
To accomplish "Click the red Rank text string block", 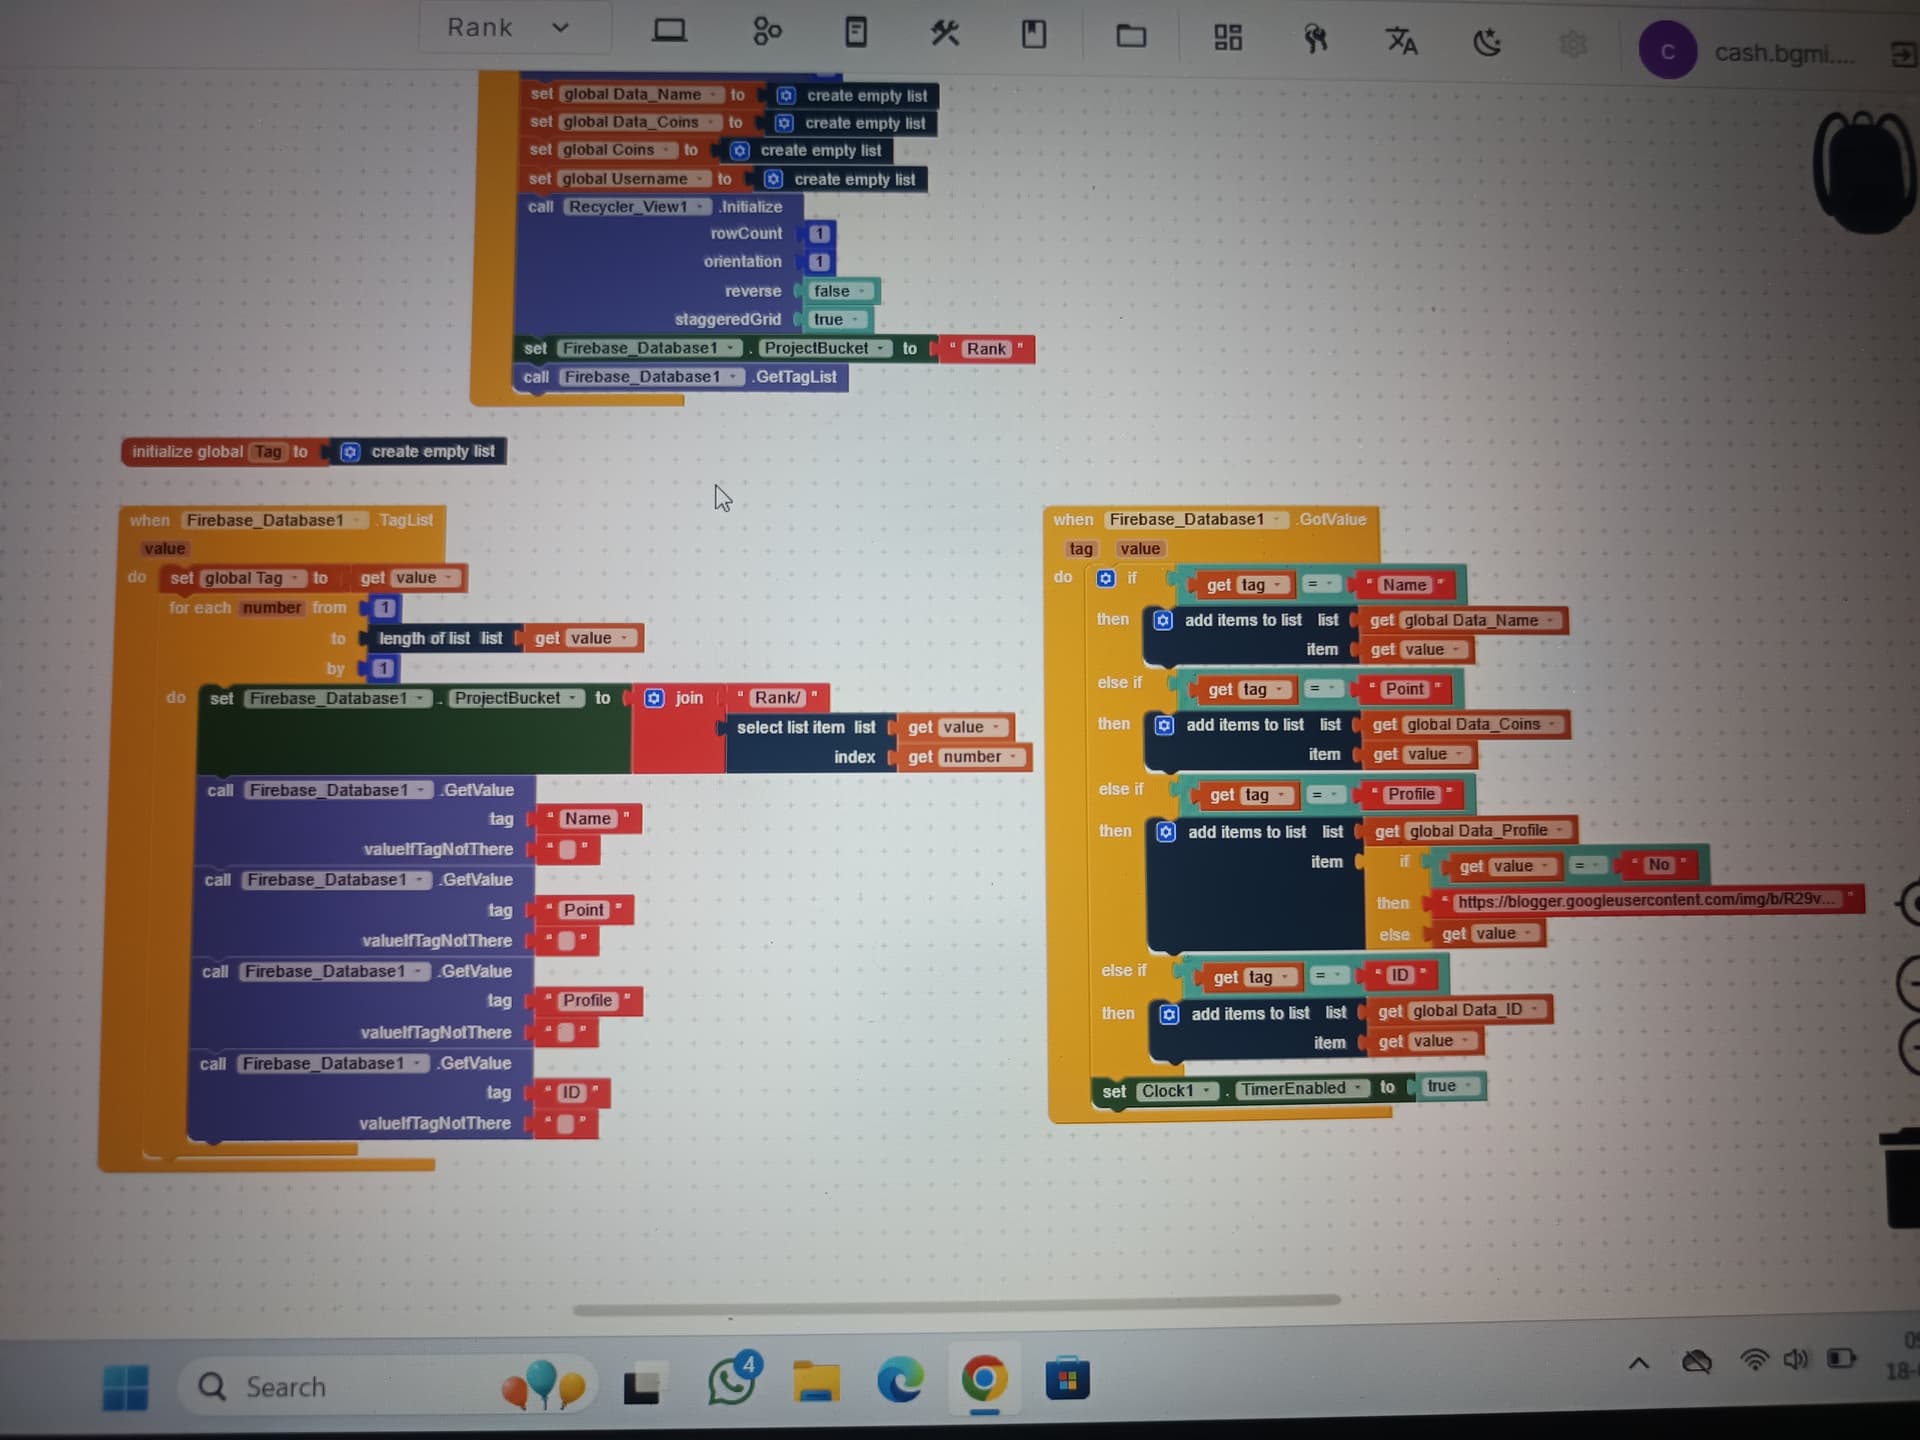I will click(985, 349).
